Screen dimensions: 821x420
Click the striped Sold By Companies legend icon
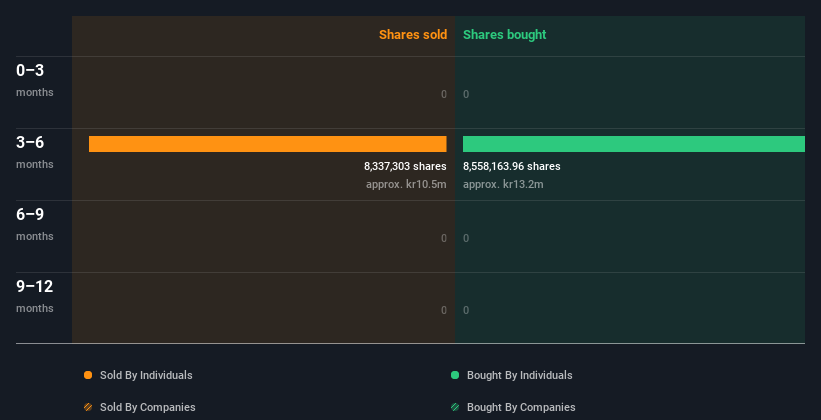click(x=88, y=407)
